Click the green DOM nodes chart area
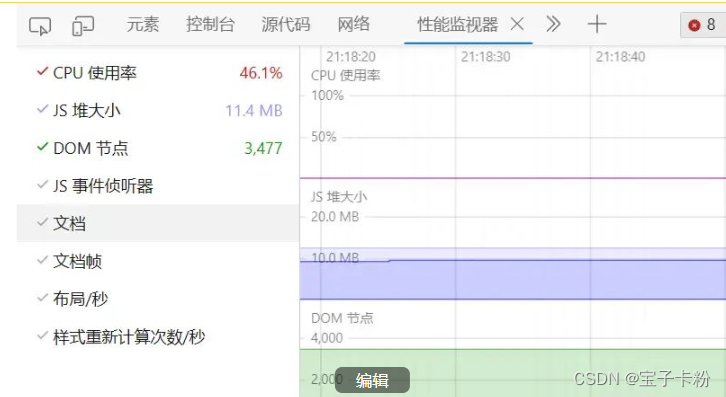 (x=513, y=373)
